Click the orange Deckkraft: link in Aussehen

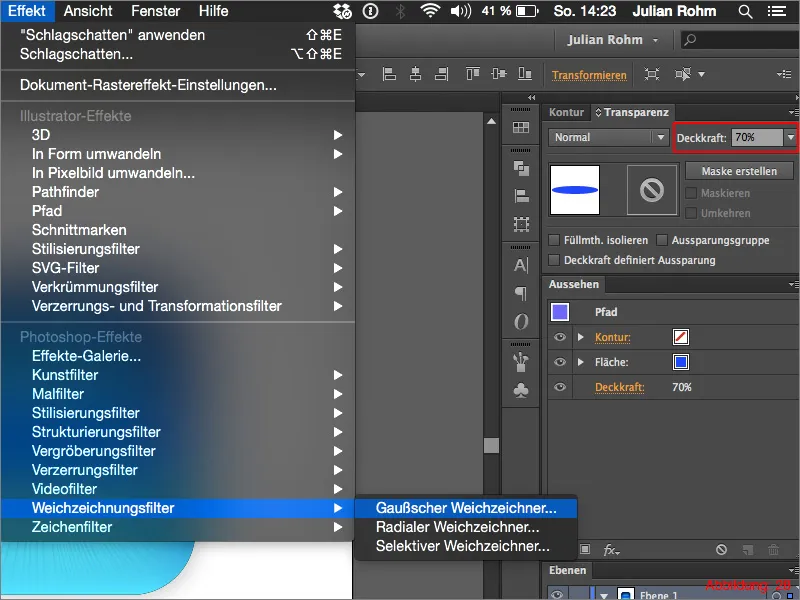click(619, 387)
